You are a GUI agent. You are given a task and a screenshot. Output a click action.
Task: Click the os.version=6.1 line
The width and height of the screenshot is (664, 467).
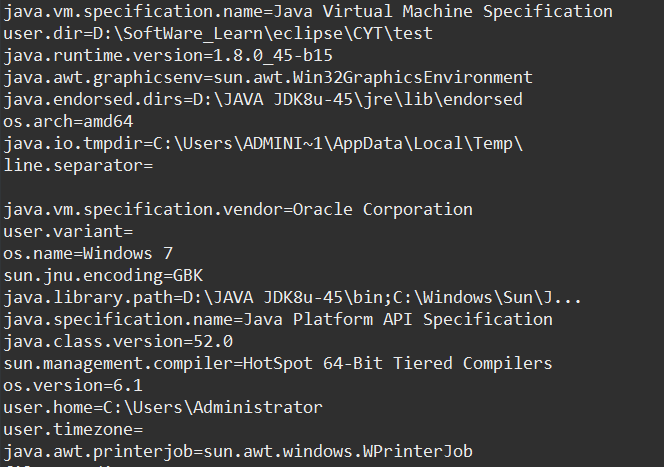tap(73, 386)
